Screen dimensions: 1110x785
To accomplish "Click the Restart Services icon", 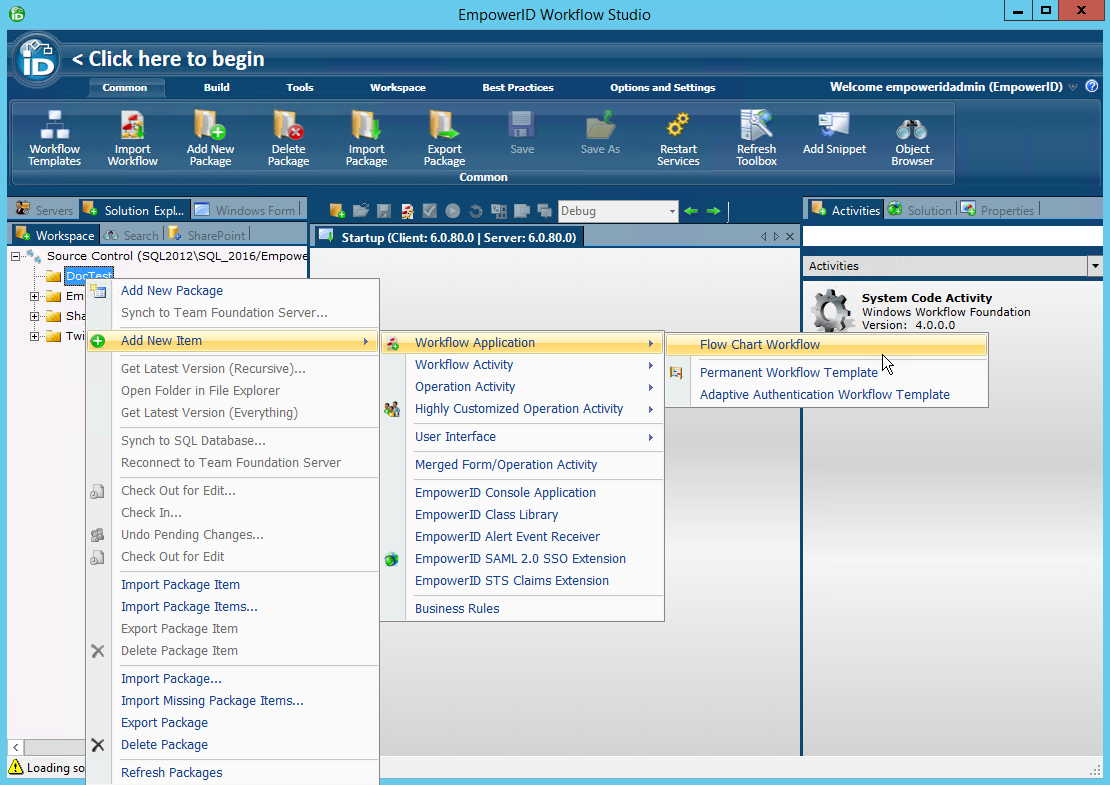I will pos(678,138).
